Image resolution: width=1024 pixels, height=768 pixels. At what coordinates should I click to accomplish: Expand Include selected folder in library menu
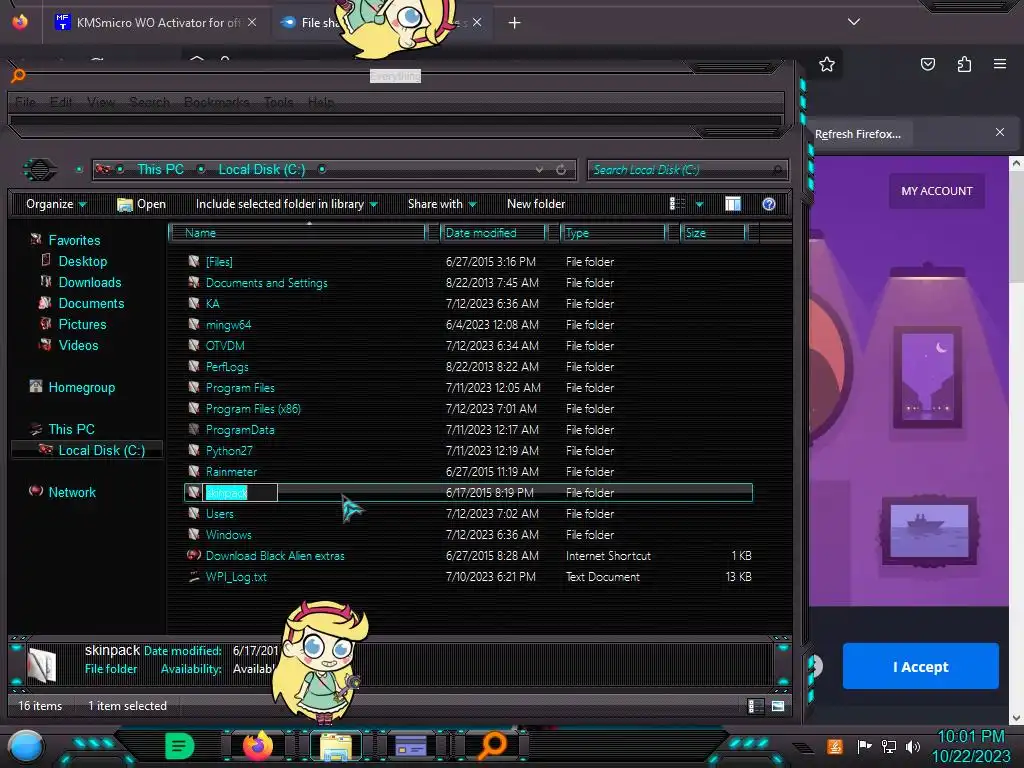[x=287, y=204]
